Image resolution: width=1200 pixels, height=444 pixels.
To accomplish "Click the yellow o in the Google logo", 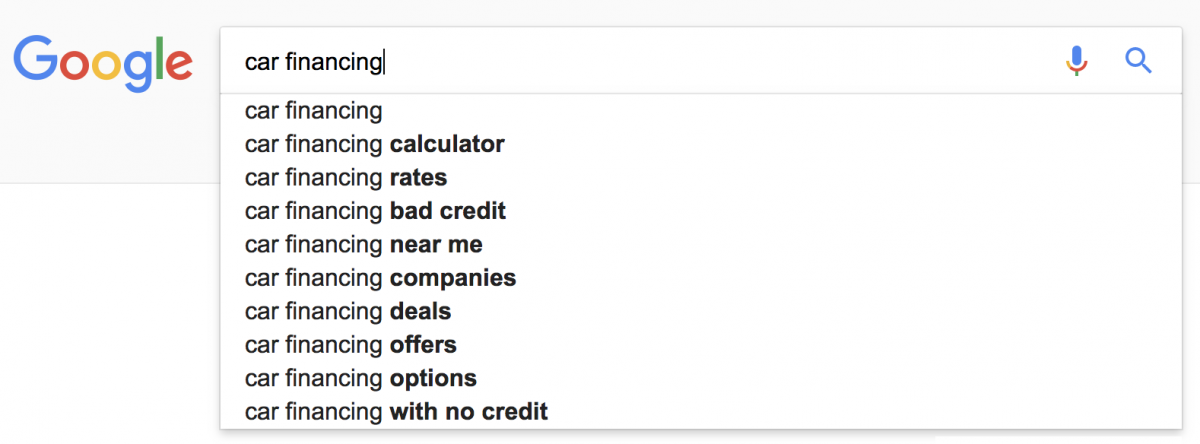I will coord(112,66).
